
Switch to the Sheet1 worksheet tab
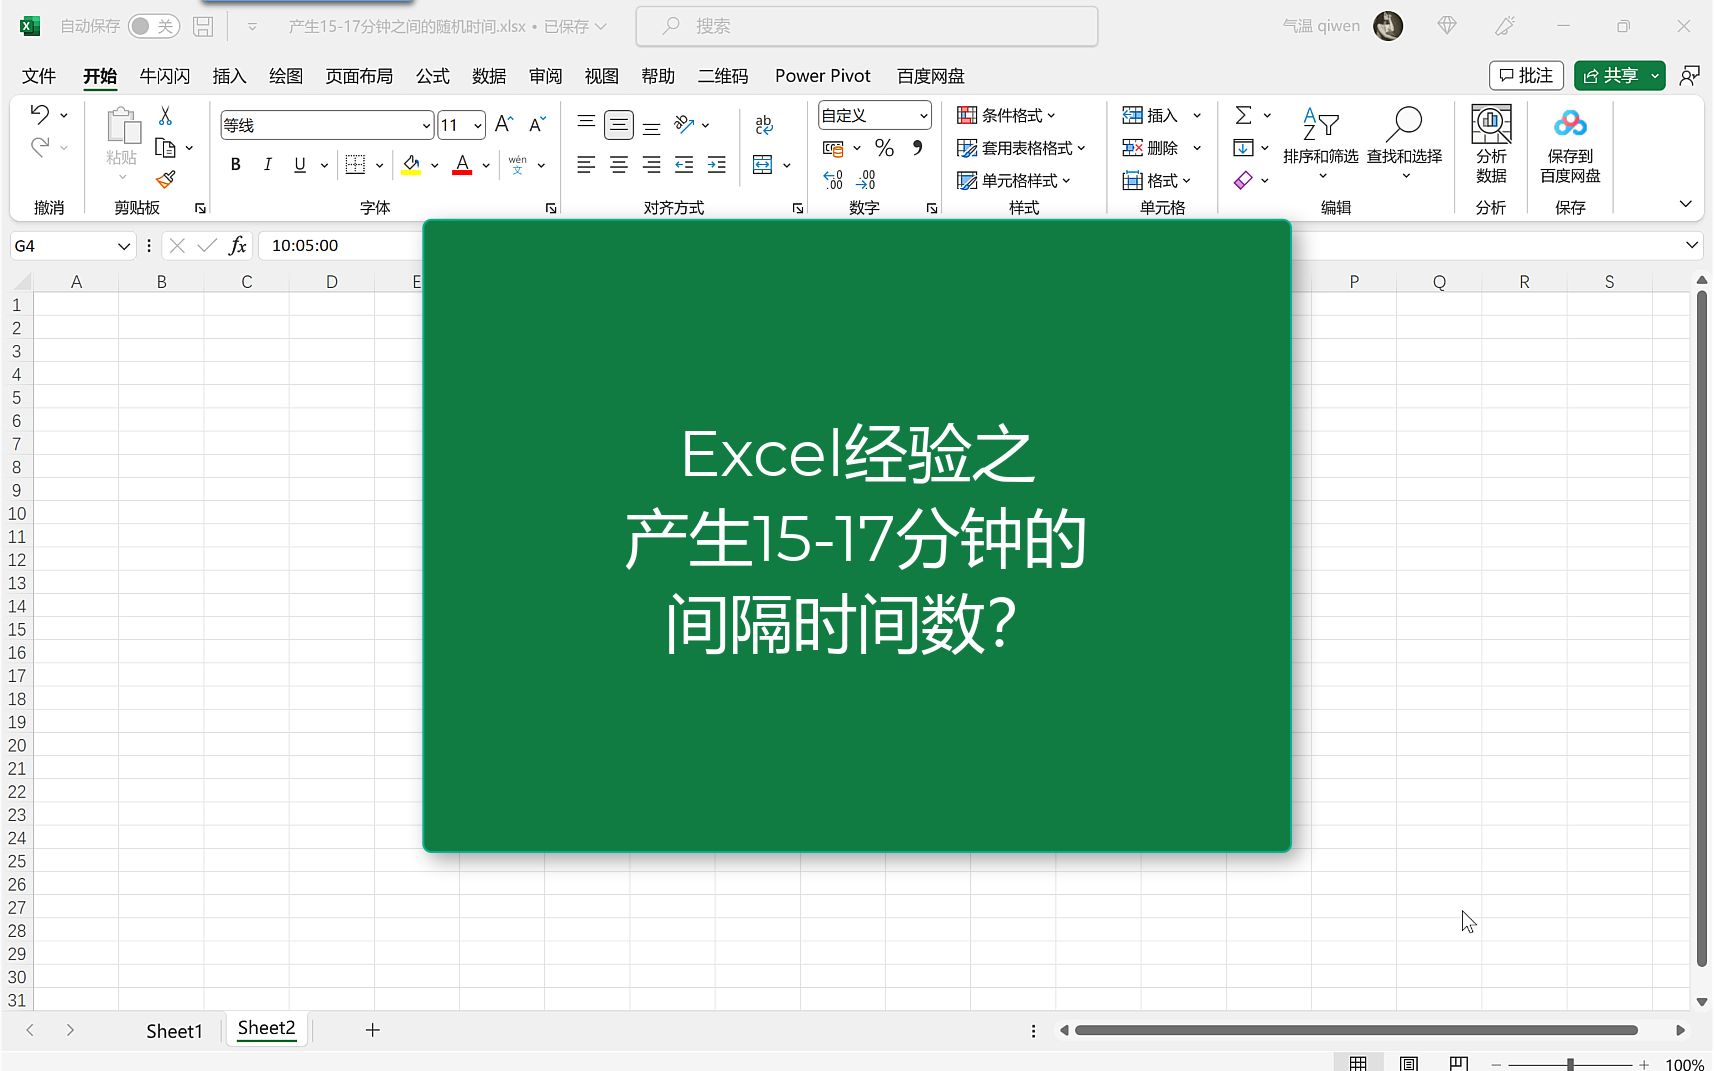pyautogui.click(x=174, y=1030)
